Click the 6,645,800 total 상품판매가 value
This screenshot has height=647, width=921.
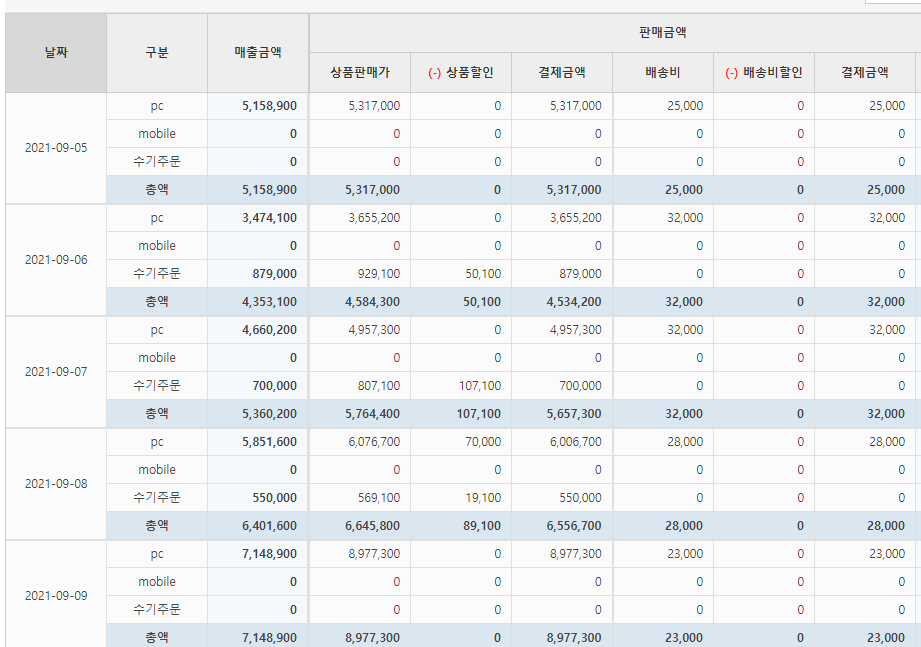(x=372, y=526)
